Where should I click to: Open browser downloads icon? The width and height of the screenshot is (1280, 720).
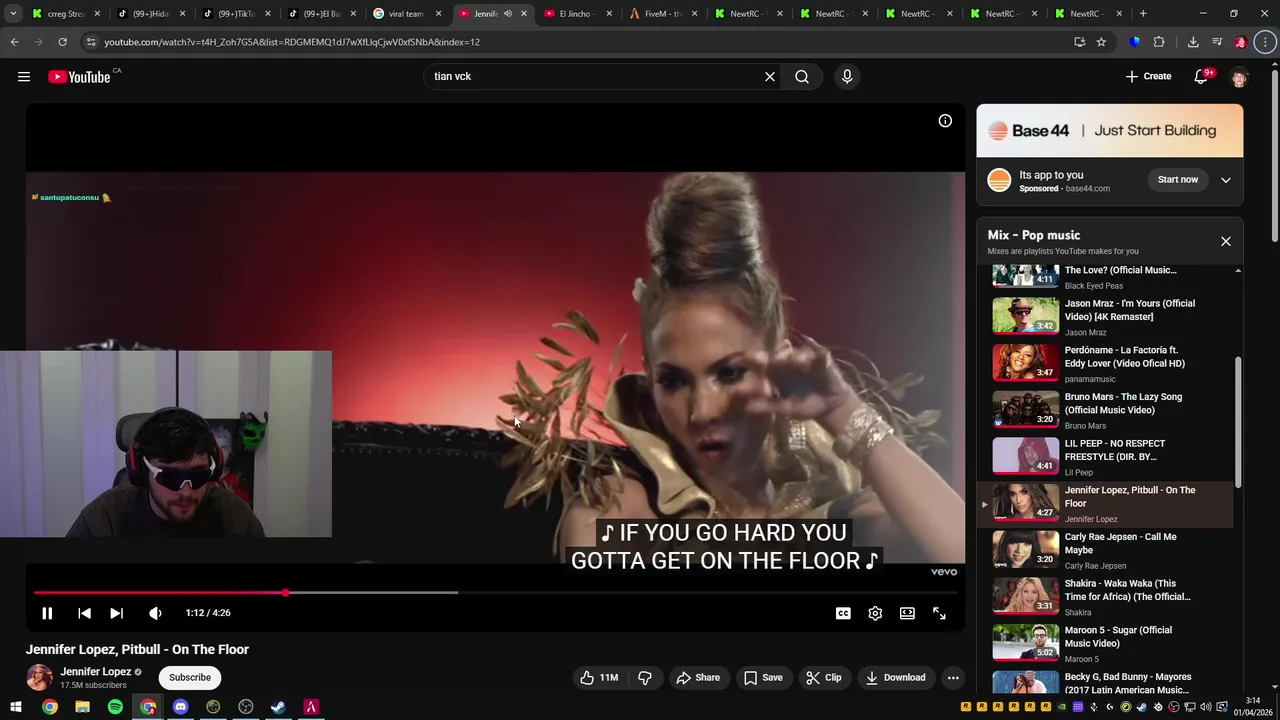pos(1193,42)
